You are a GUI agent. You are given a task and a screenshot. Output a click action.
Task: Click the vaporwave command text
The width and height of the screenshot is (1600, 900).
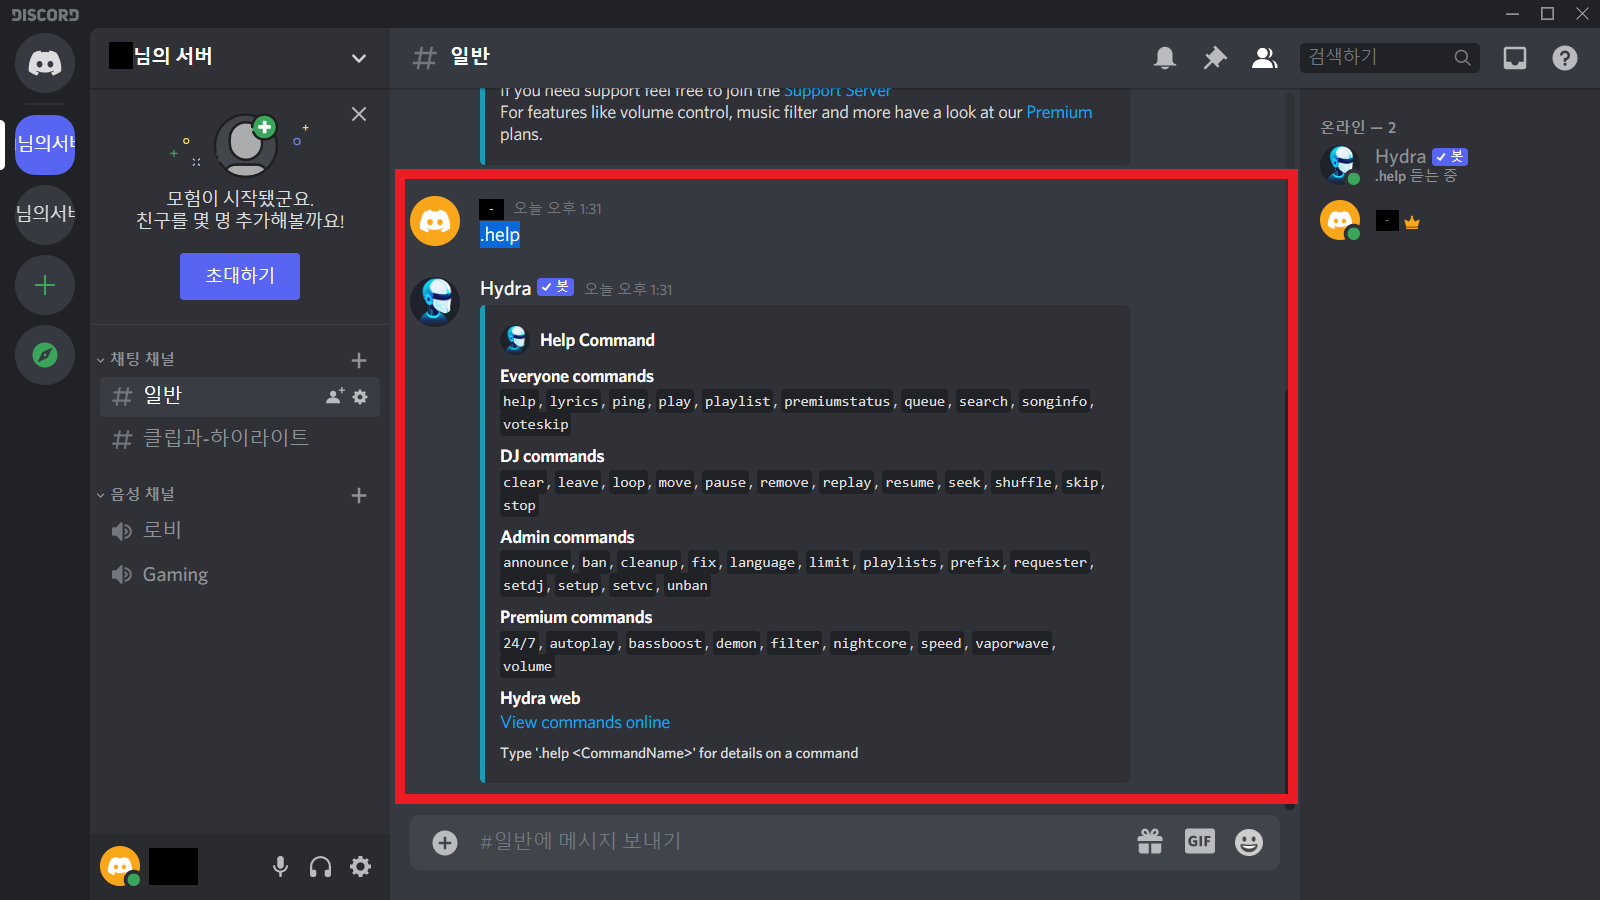pos(1012,644)
